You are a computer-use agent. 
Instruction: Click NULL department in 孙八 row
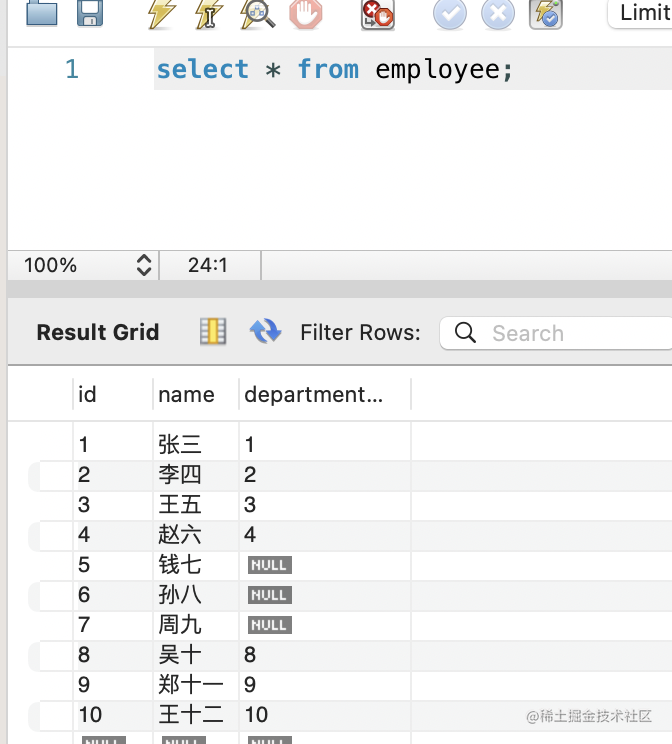tap(270, 595)
